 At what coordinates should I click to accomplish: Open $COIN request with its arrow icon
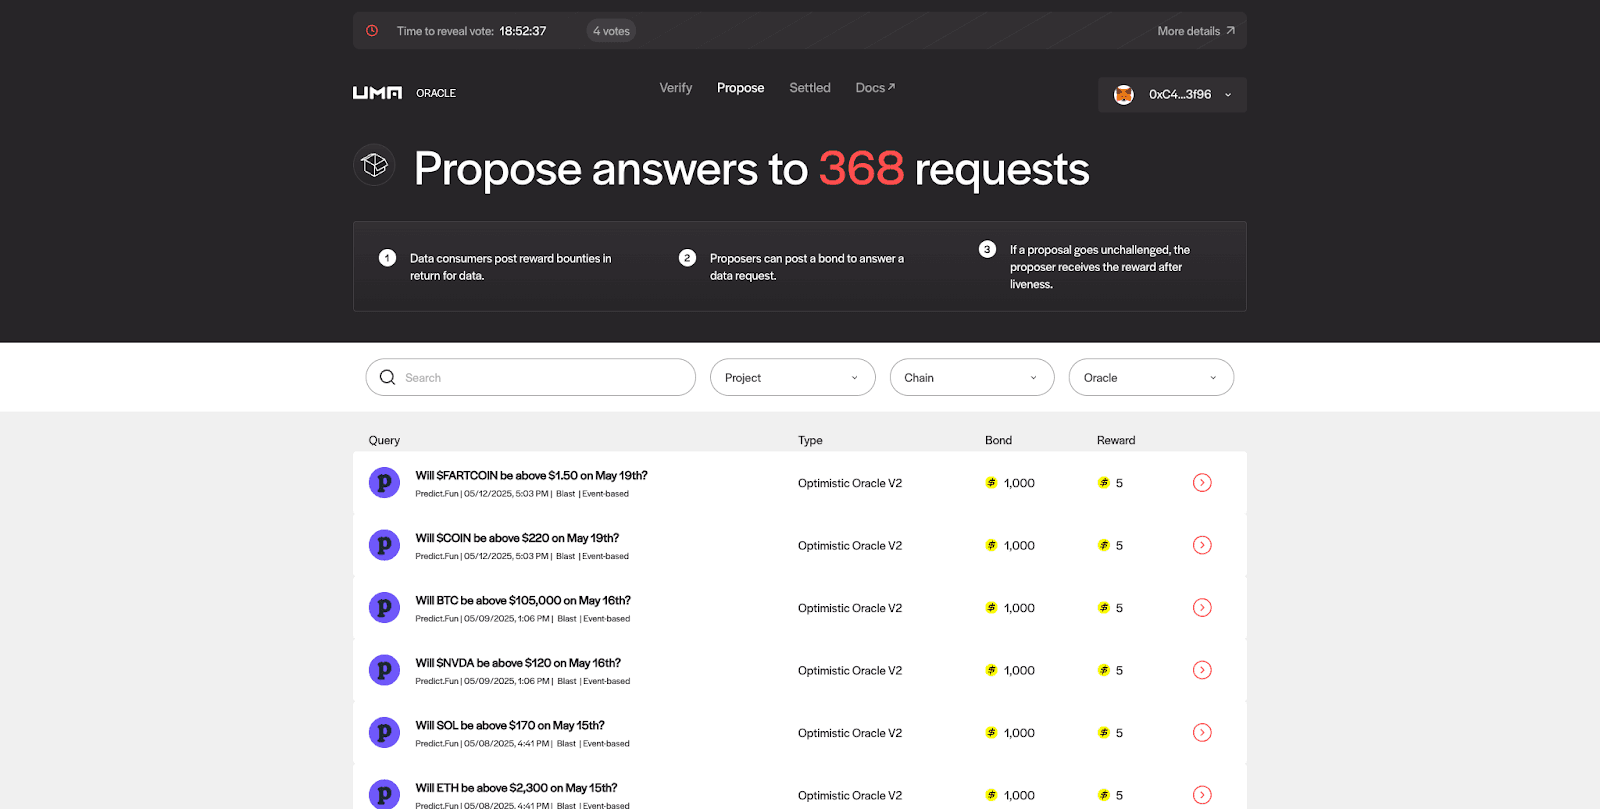[1202, 545]
